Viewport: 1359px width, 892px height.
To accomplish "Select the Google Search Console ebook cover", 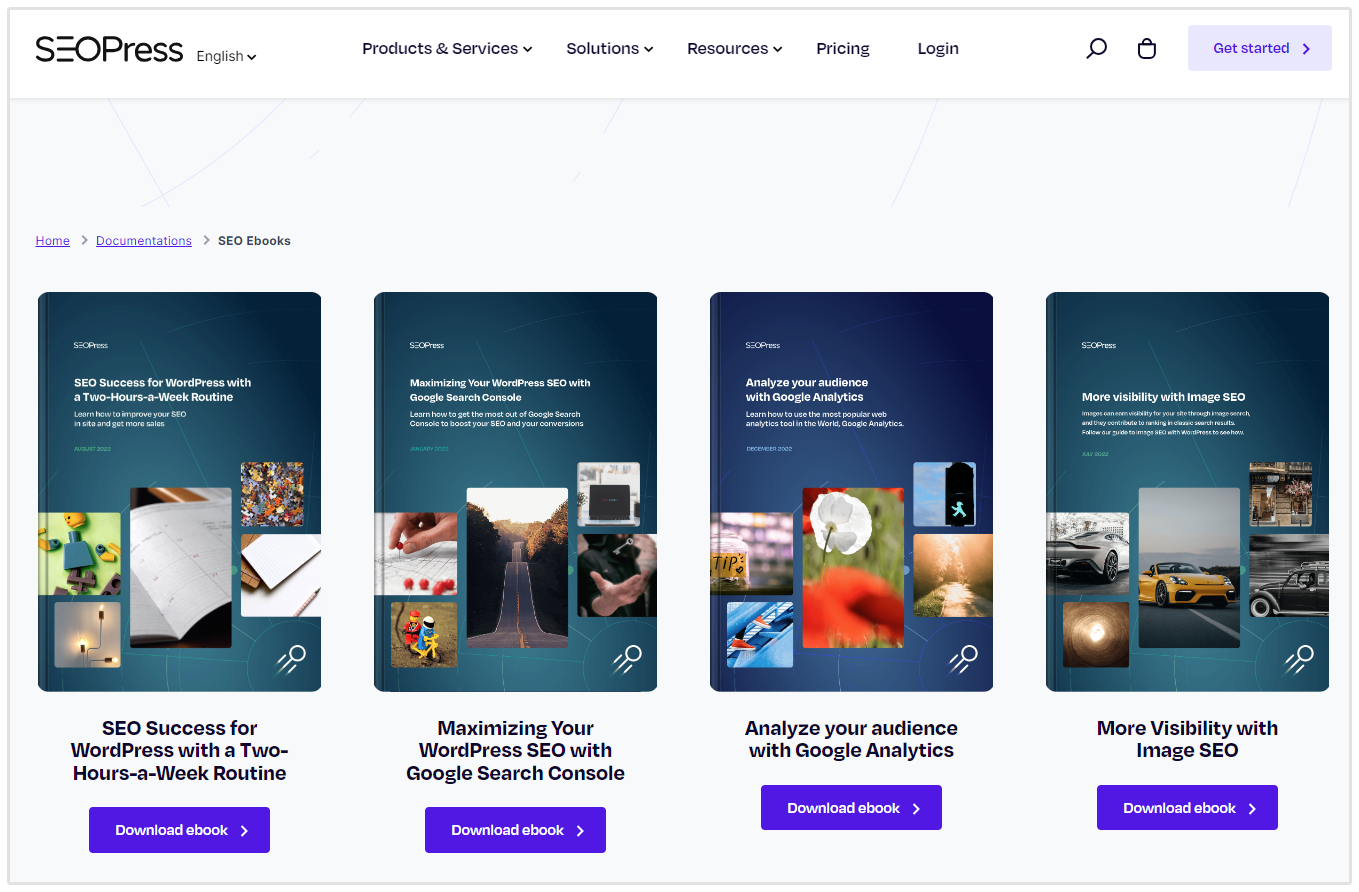I will point(515,492).
